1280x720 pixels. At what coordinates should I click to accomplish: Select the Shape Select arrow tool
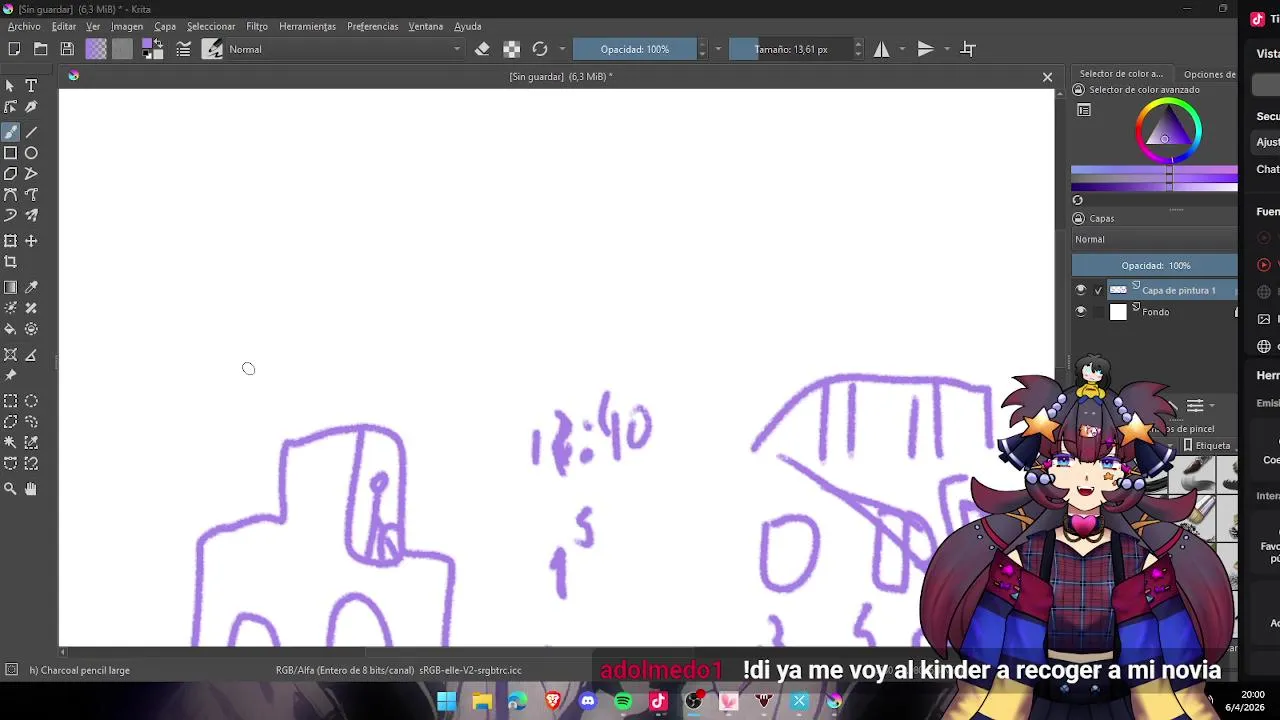(x=10, y=86)
